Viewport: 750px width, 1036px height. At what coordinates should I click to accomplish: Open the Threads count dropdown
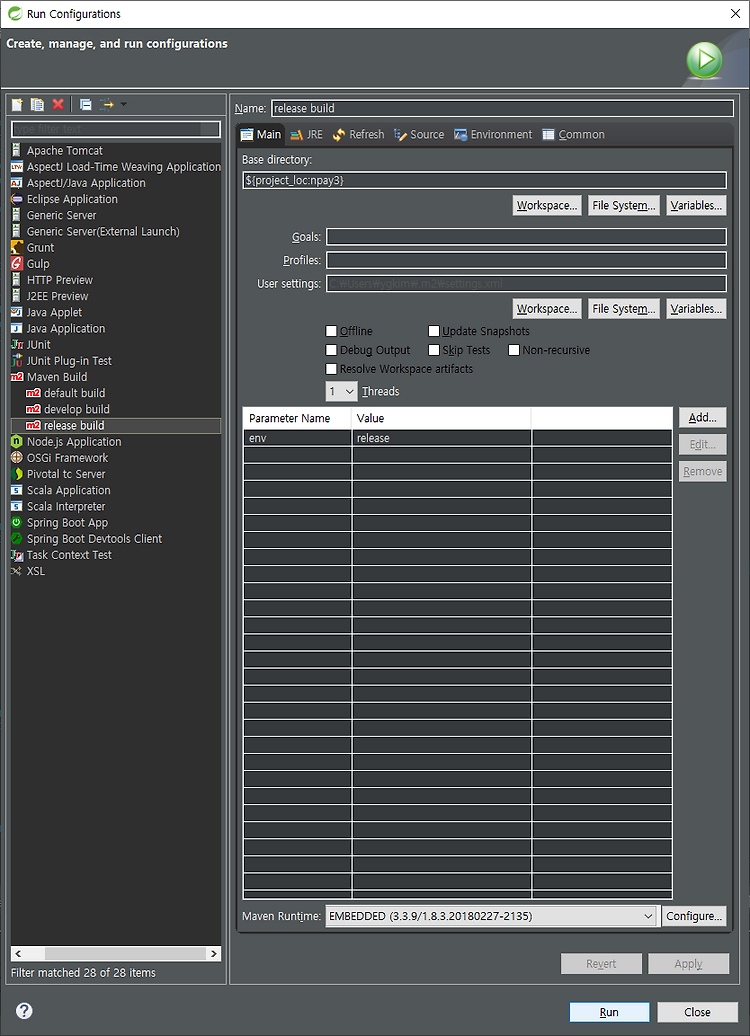coord(342,391)
